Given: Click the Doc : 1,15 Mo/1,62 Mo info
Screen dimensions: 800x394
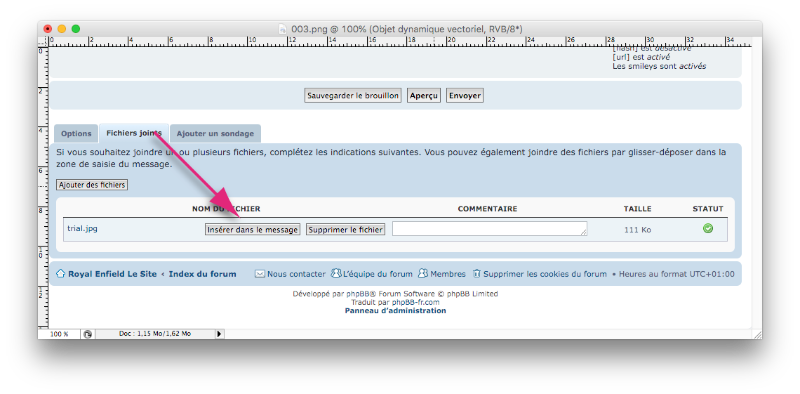Looking at the screenshot, I should tap(155, 334).
